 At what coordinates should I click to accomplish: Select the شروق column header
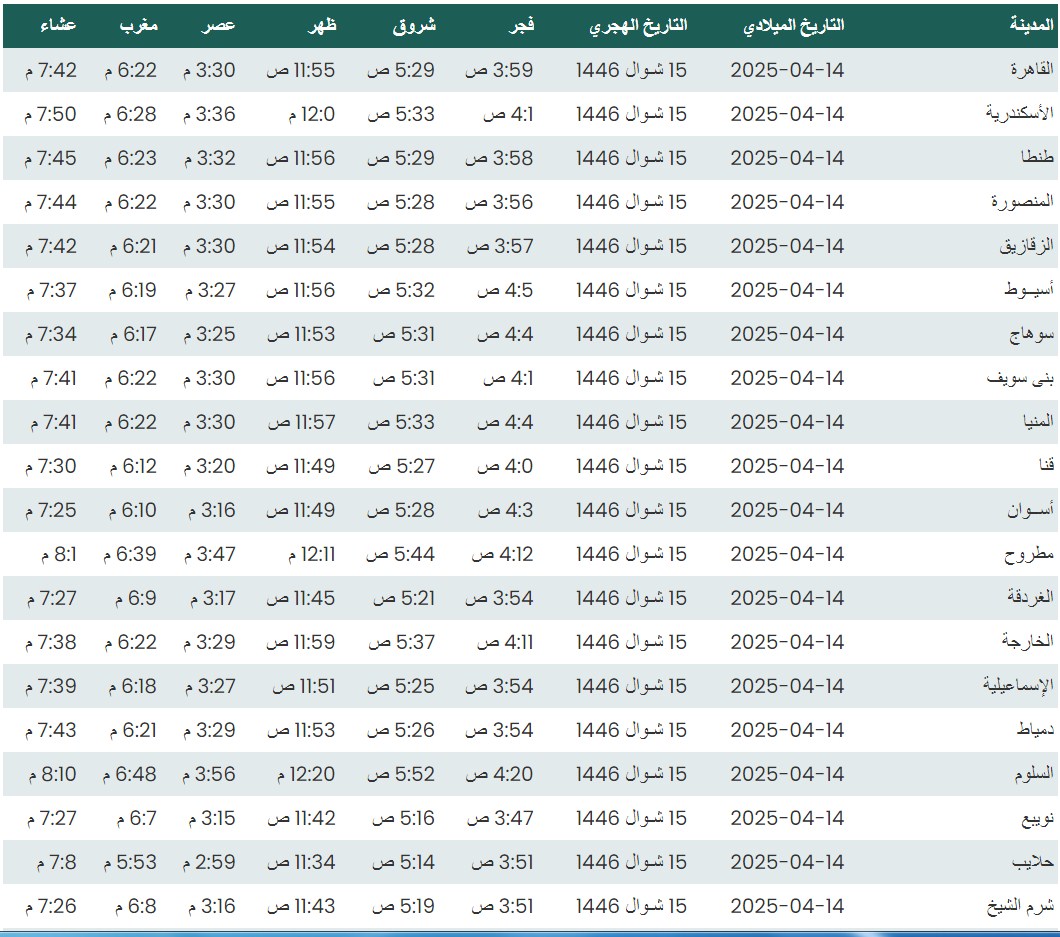pyautogui.click(x=414, y=26)
